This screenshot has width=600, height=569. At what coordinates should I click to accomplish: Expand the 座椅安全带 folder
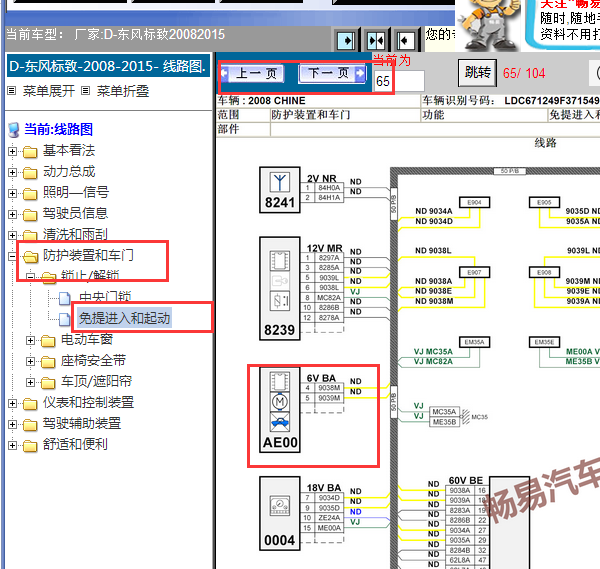31,361
